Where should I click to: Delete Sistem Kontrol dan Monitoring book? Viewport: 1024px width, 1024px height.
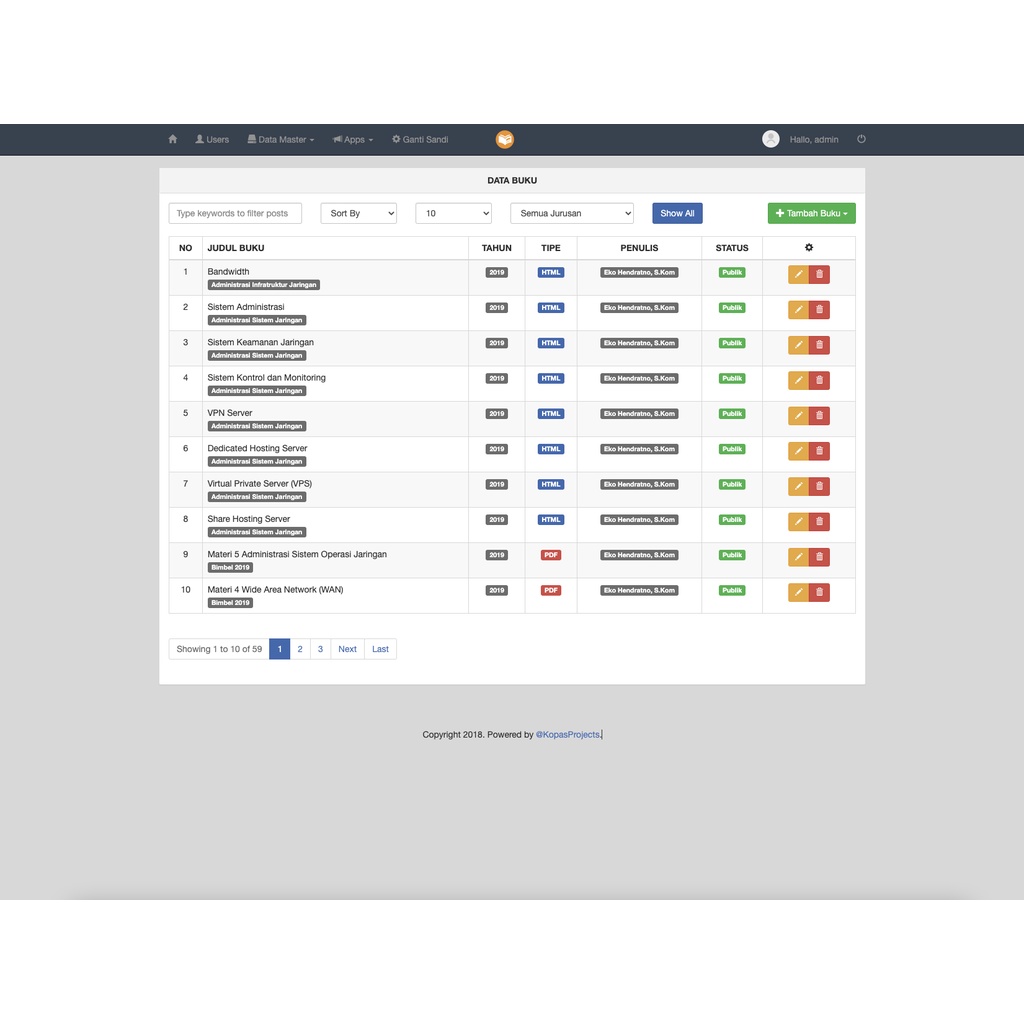pyautogui.click(x=819, y=380)
